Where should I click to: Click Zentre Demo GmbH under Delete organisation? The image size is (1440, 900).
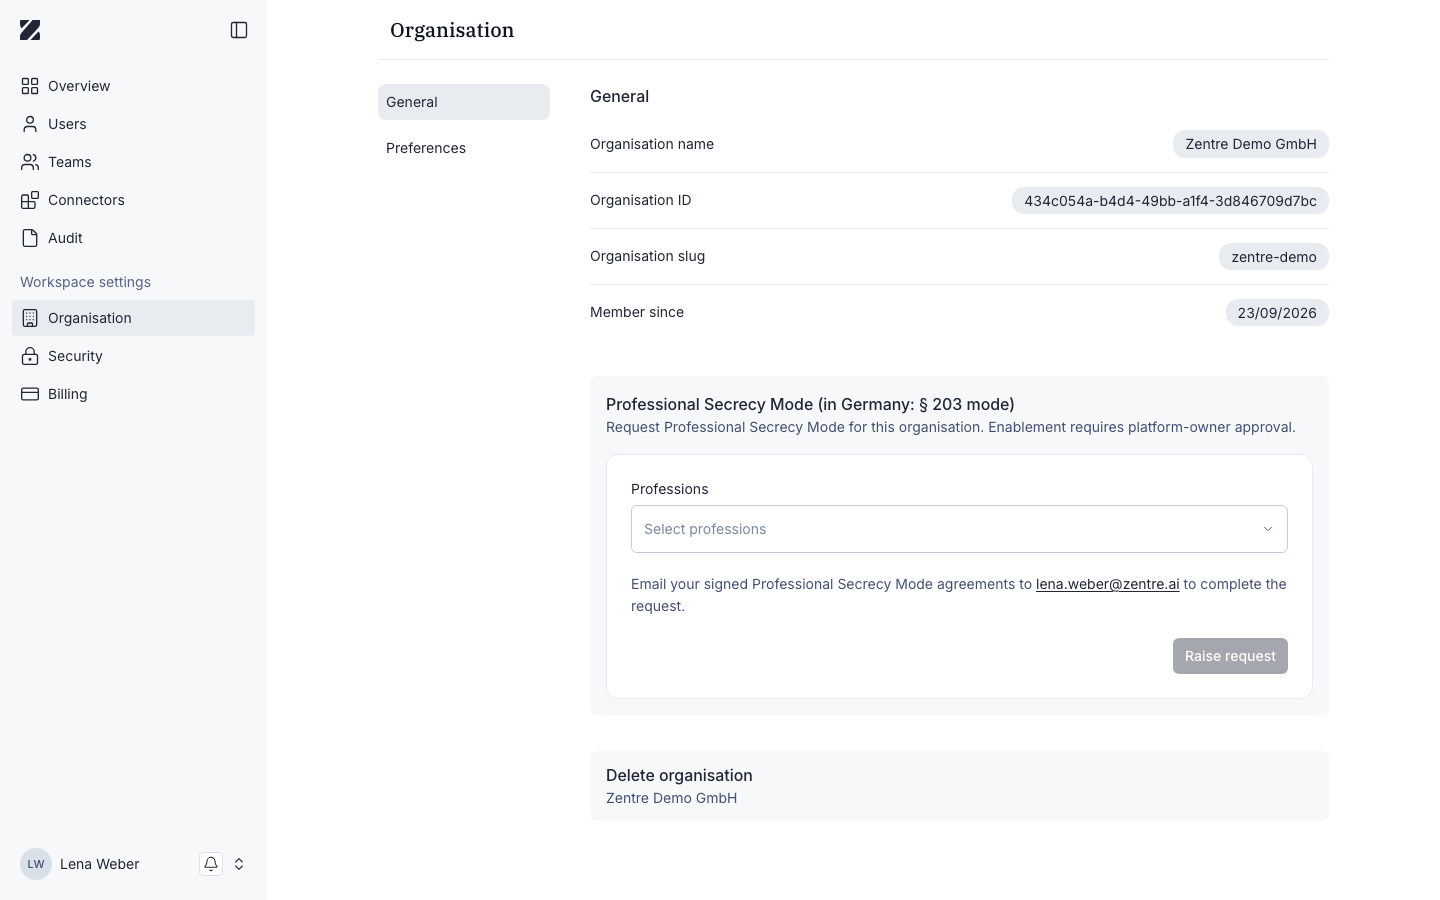click(671, 798)
